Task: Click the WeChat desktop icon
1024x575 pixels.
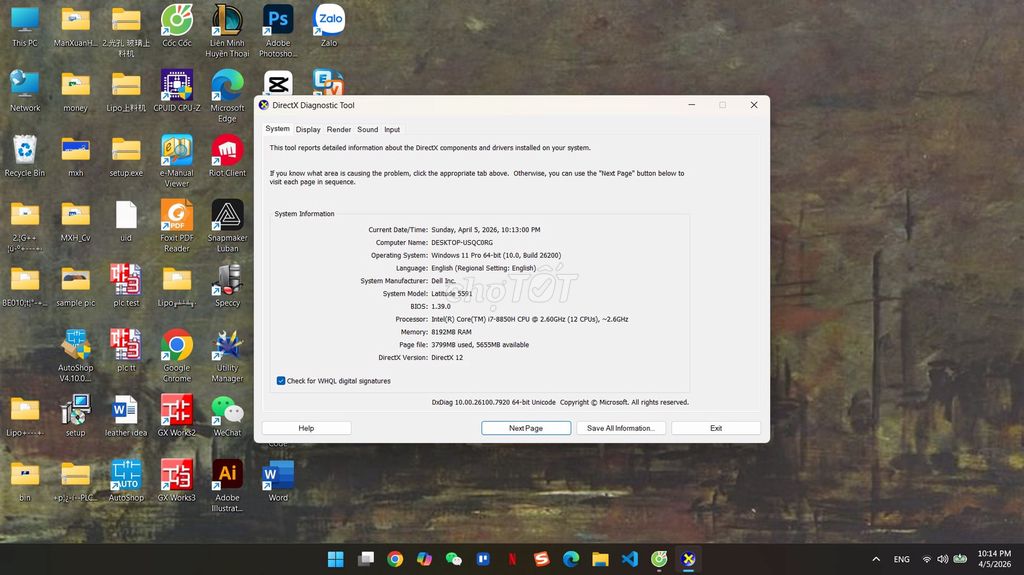Action: (x=227, y=411)
